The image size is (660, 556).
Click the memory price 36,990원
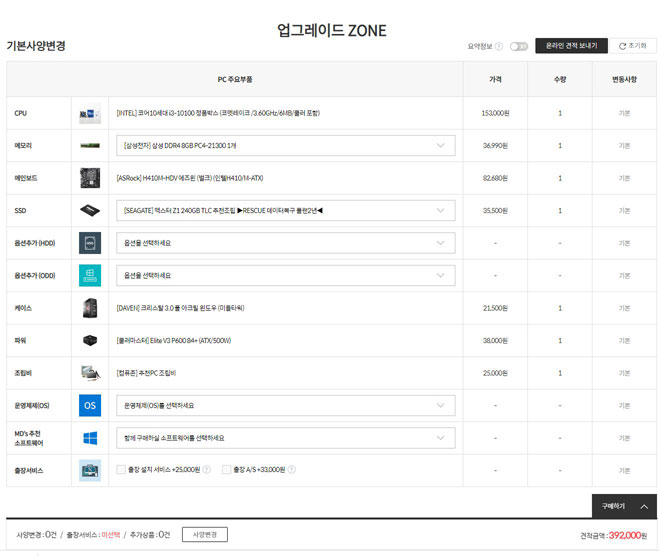(495, 146)
